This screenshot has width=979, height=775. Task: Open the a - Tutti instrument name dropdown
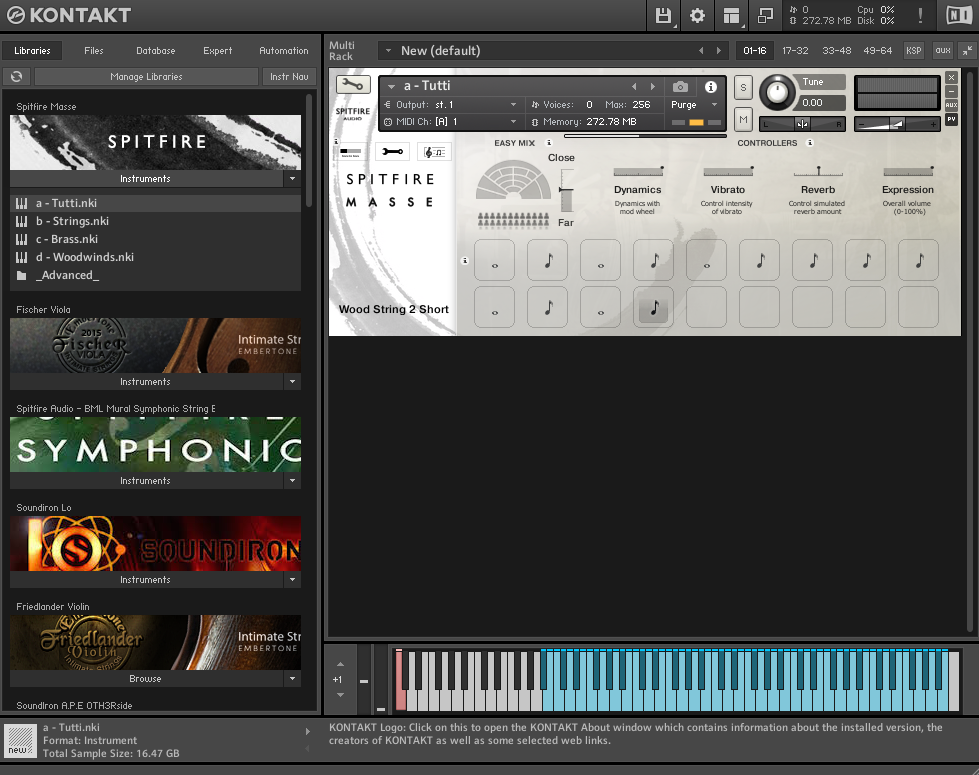[x=391, y=87]
